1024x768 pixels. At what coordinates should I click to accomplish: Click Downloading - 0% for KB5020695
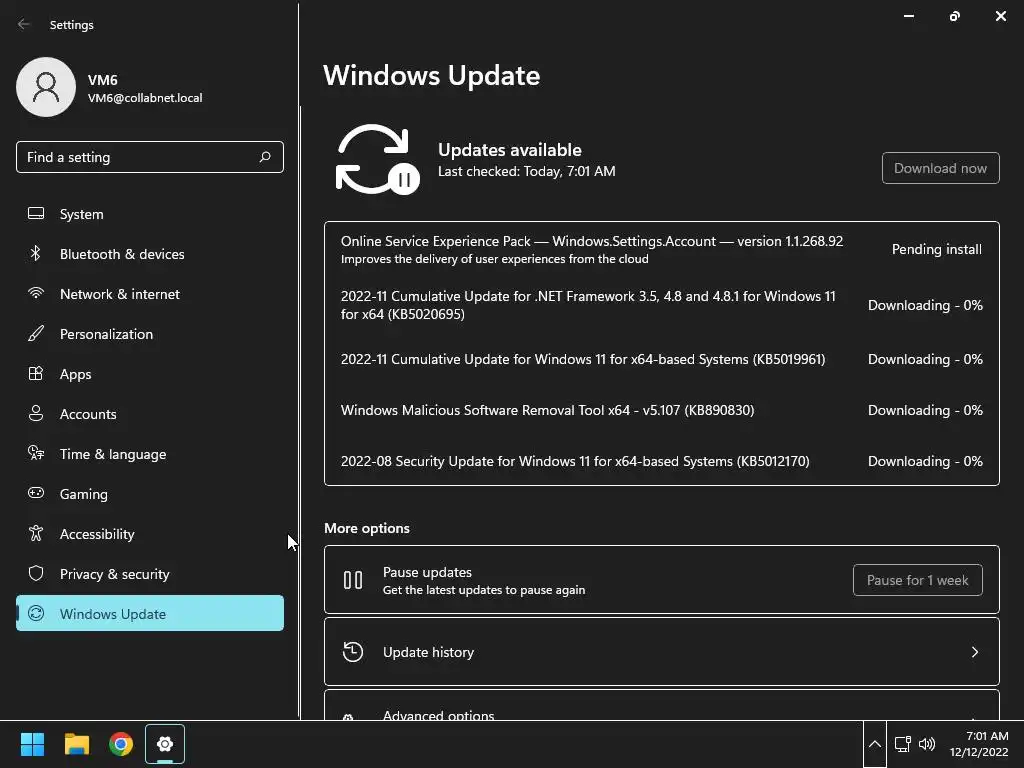[925, 305]
